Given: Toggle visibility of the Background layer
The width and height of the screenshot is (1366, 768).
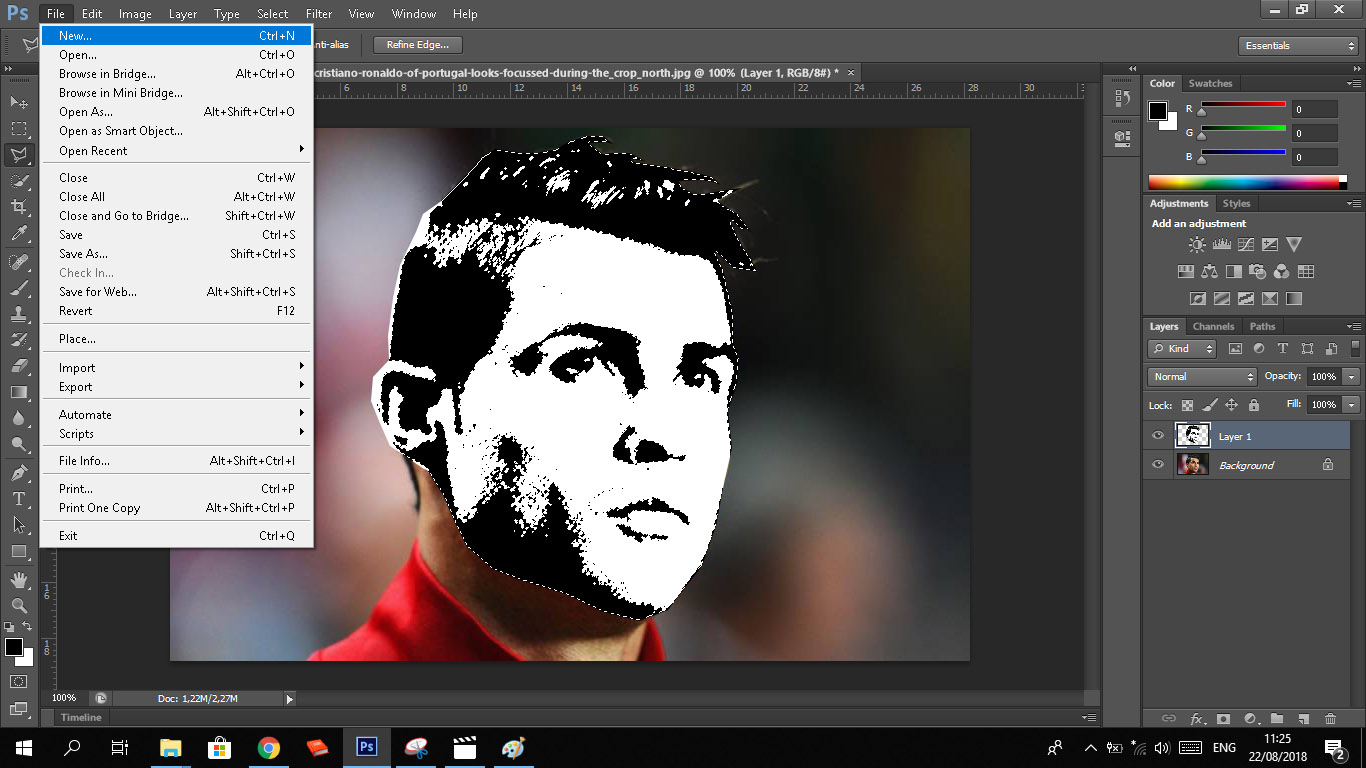Looking at the screenshot, I should click(x=1158, y=465).
